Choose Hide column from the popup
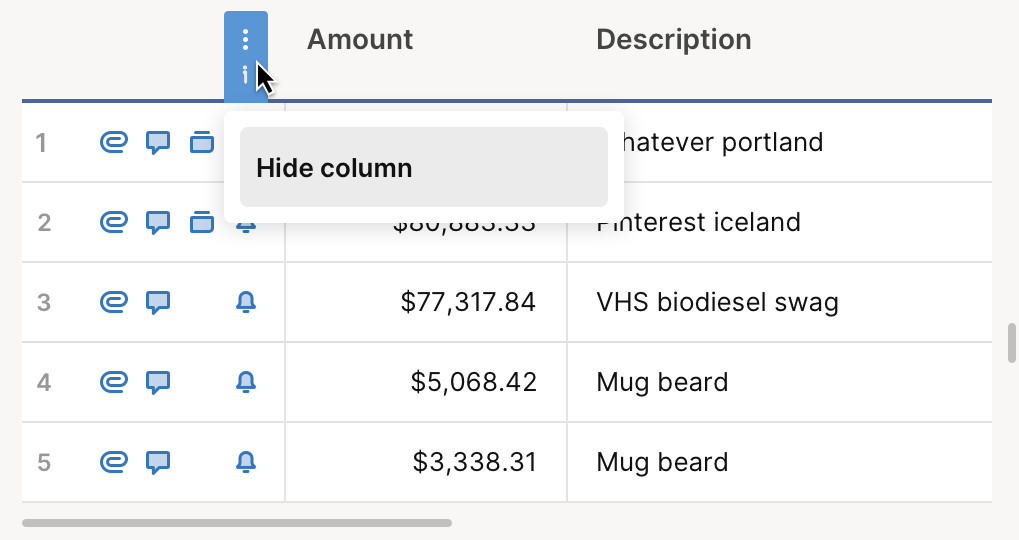The height and width of the screenshot is (540, 1019). click(423, 167)
